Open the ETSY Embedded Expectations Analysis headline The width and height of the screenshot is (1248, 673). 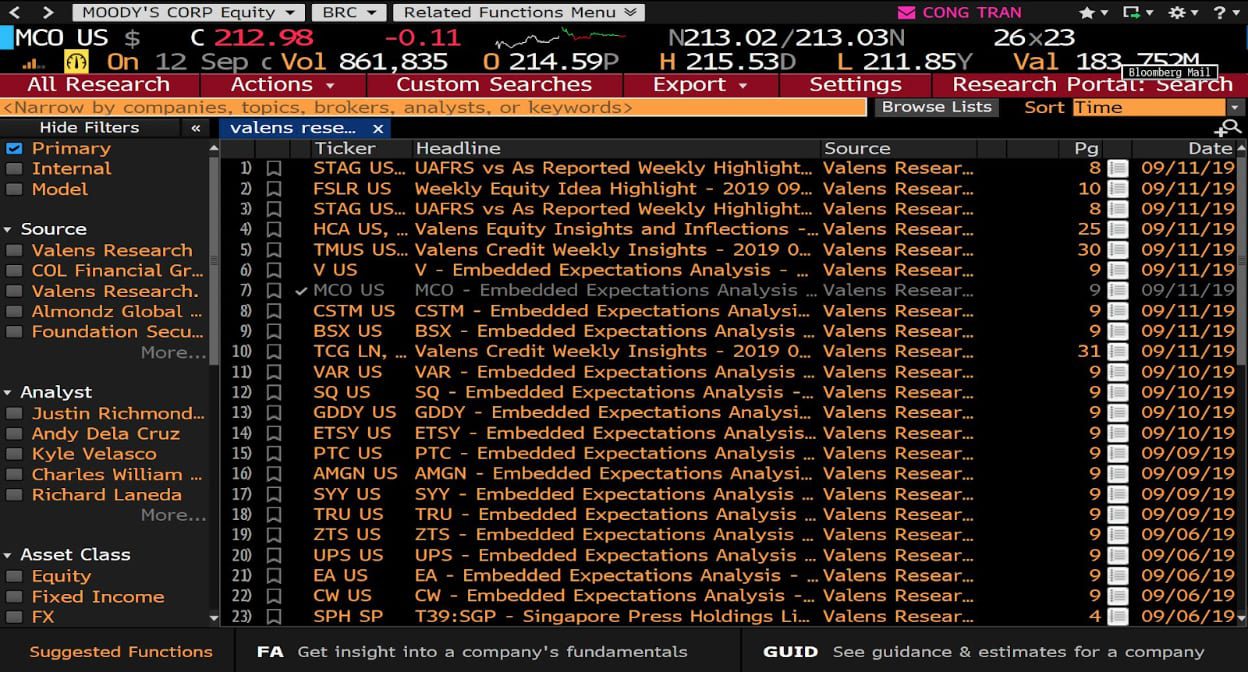615,433
